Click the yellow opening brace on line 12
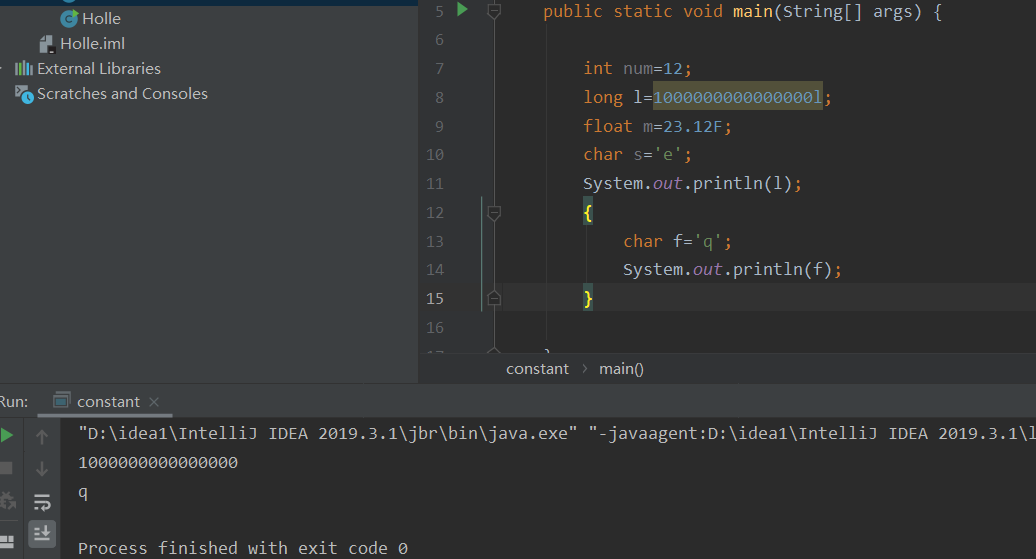Image resolution: width=1036 pixels, height=559 pixels. click(x=588, y=213)
